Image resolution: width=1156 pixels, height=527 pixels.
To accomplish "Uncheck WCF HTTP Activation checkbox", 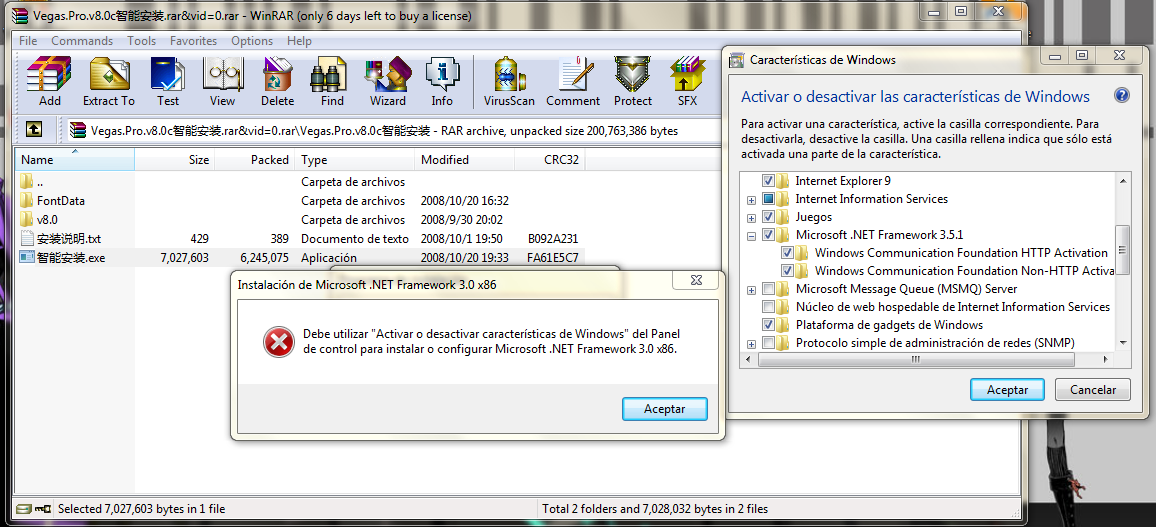I will tap(787, 253).
